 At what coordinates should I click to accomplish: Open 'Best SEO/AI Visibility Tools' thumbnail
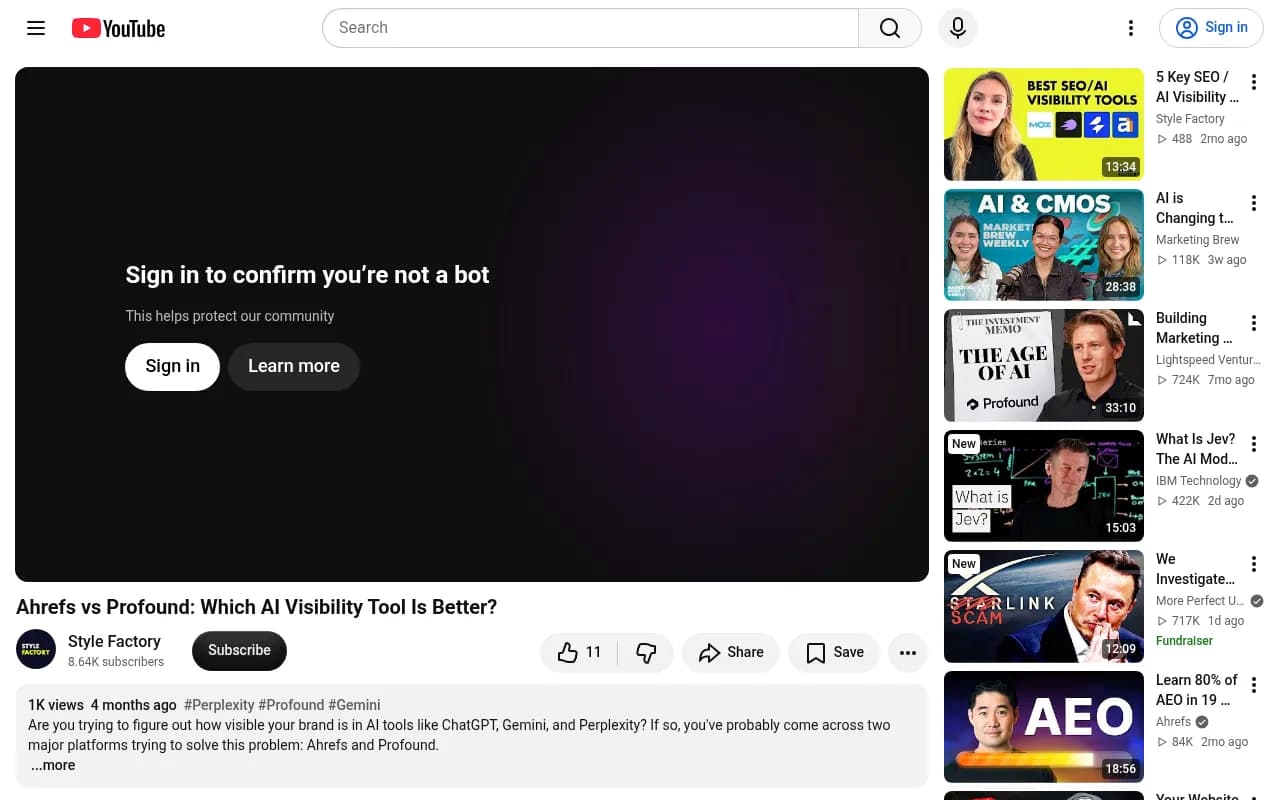click(1044, 124)
